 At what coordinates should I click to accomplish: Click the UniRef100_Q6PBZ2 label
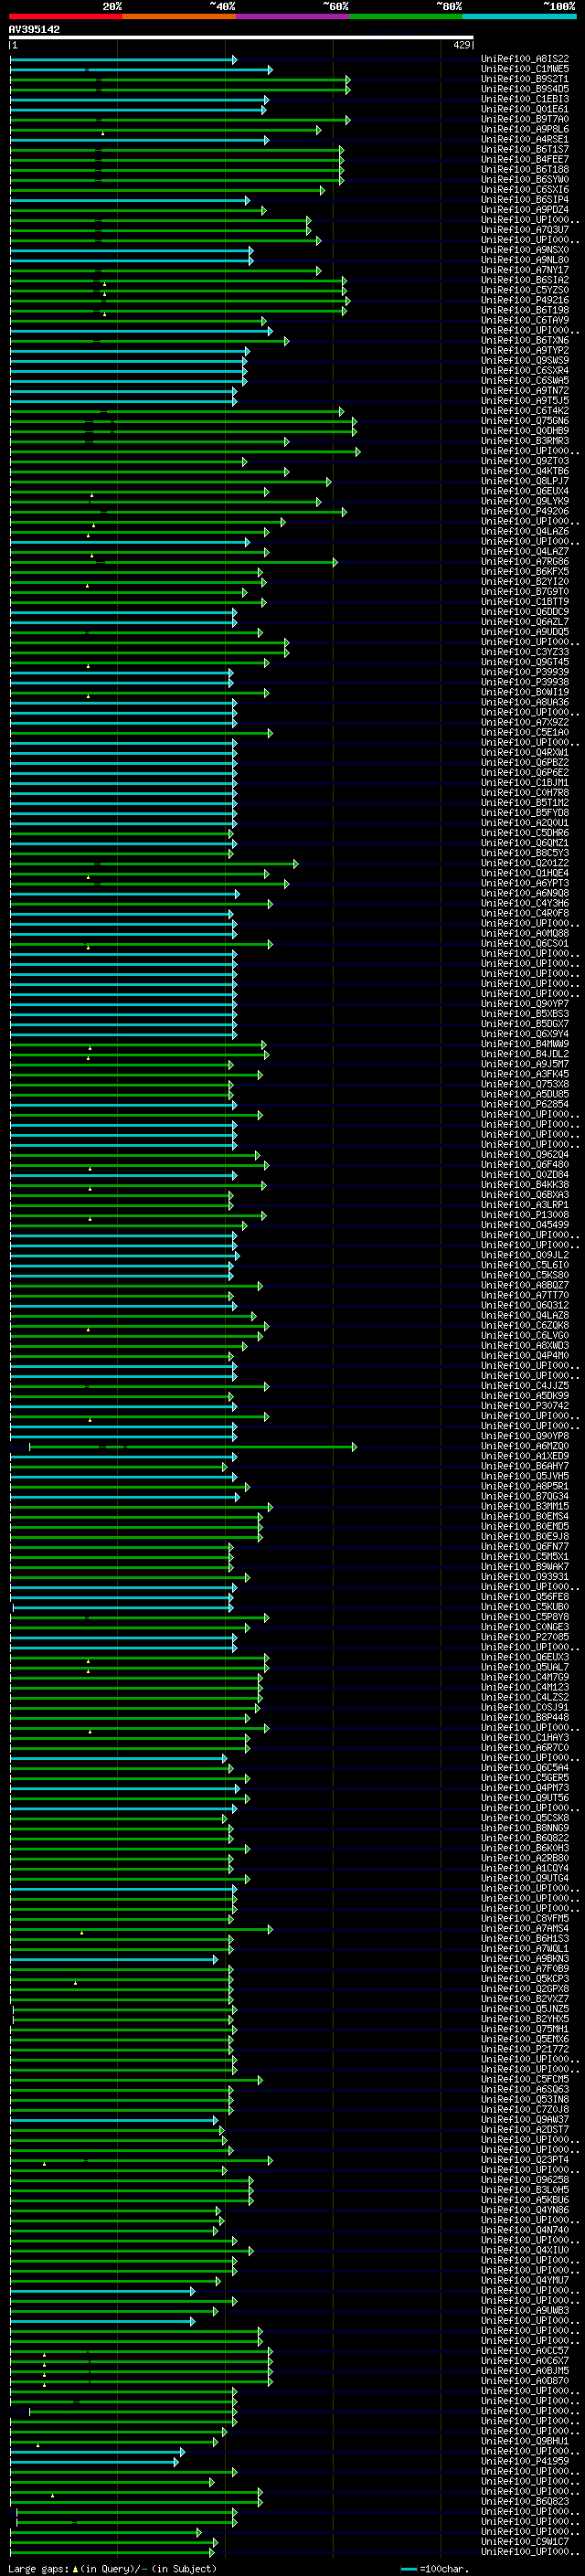click(x=525, y=763)
